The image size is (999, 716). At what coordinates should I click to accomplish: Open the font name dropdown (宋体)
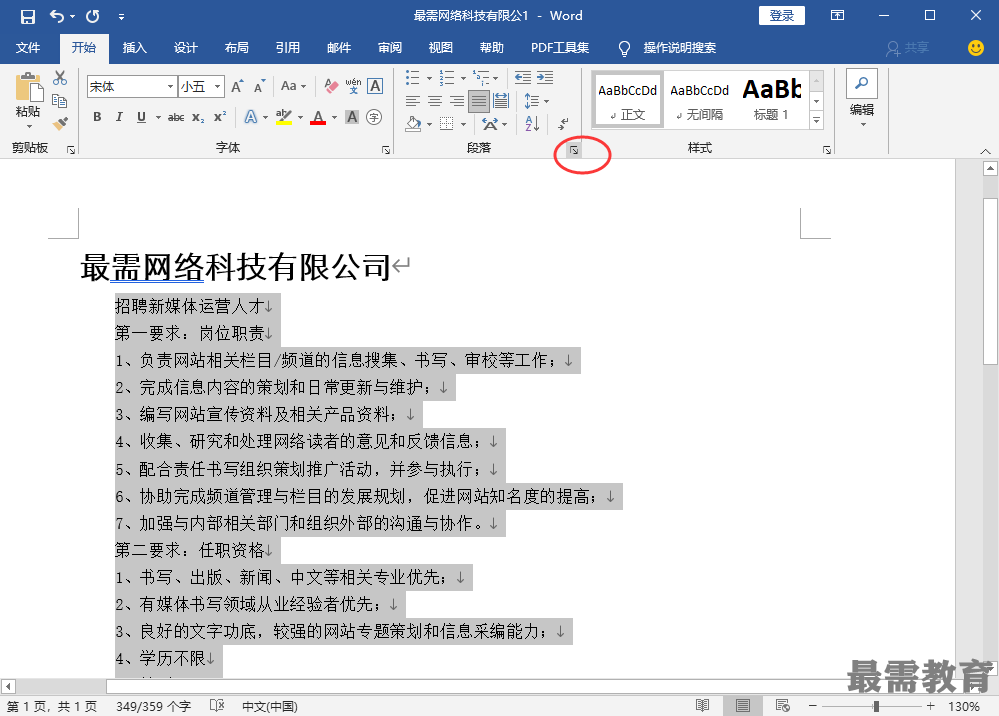pos(171,87)
